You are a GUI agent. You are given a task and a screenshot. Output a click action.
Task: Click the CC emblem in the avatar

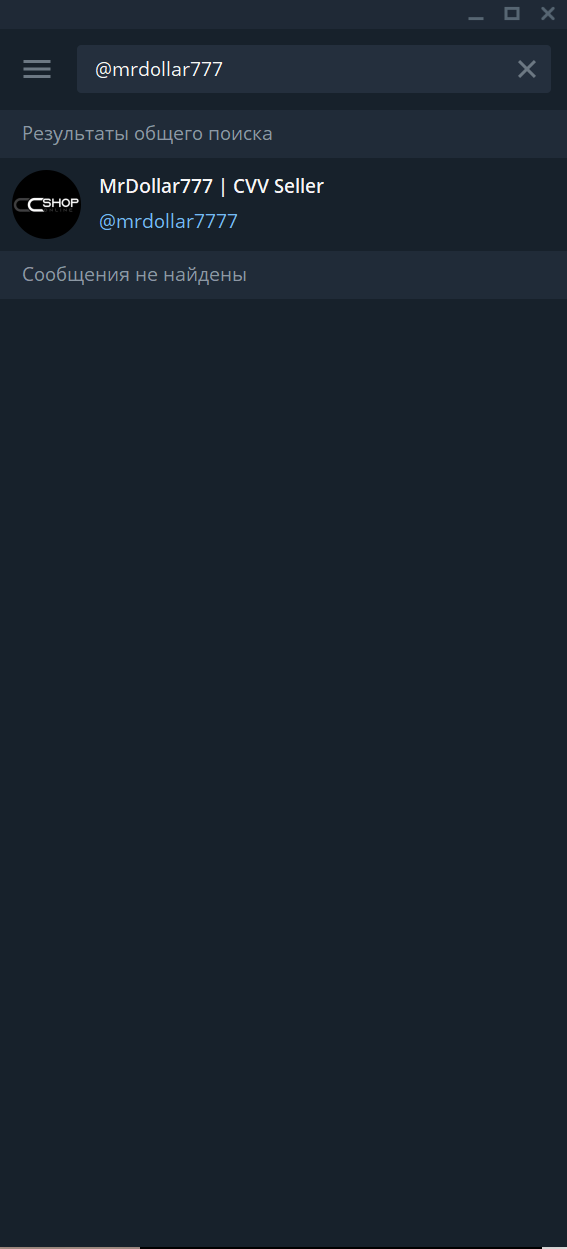[x=28, y=205]
